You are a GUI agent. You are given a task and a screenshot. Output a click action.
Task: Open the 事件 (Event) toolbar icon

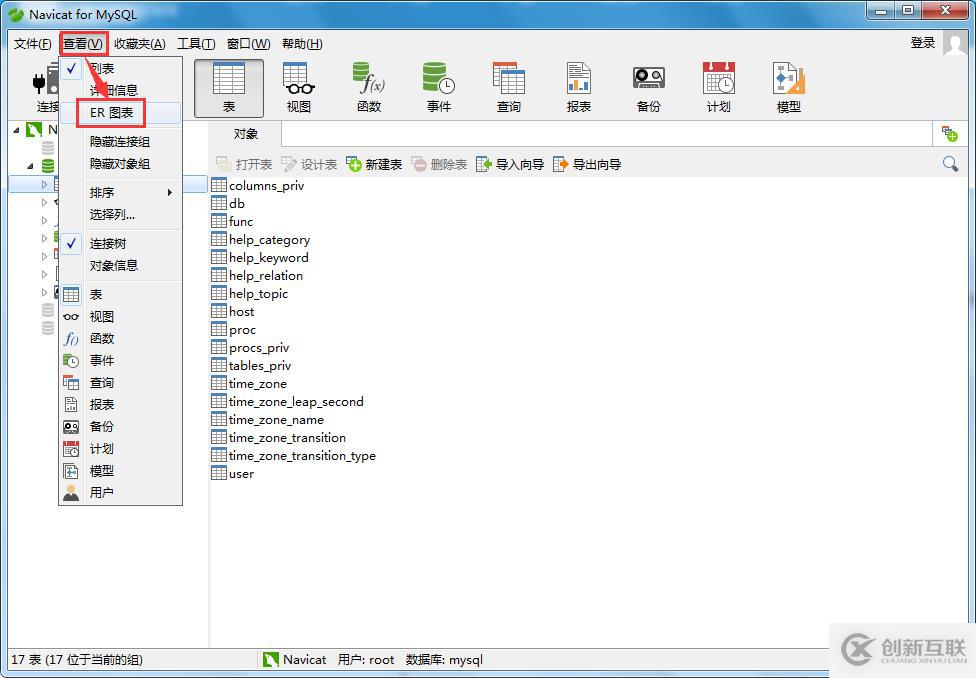(438, 88)
